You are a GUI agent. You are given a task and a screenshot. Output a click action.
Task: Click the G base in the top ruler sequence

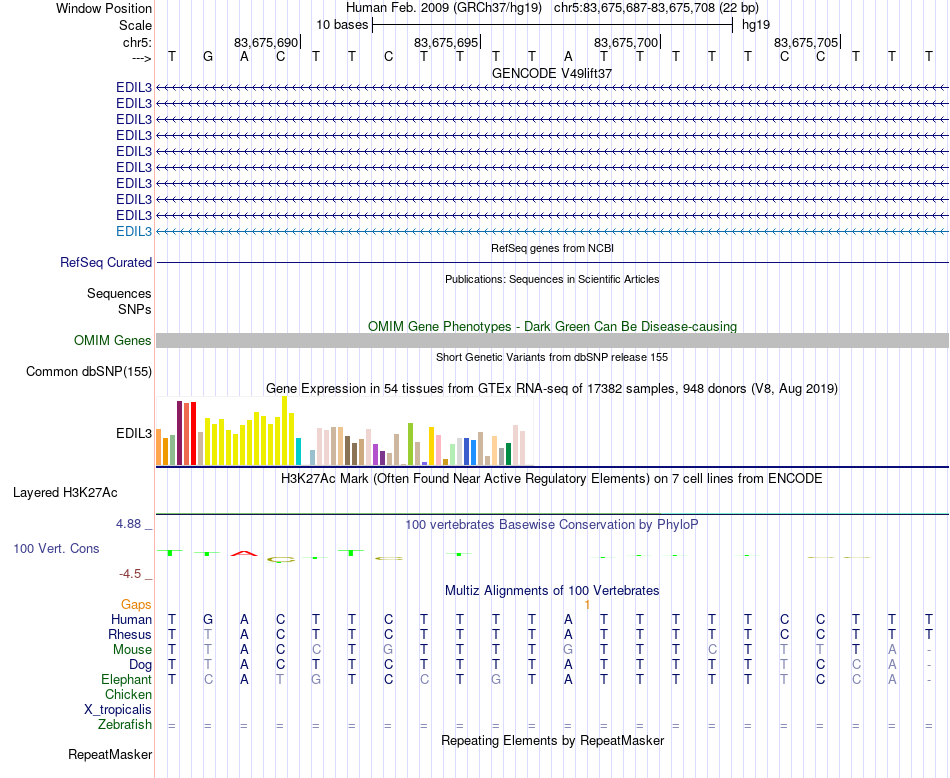(208, 57)
